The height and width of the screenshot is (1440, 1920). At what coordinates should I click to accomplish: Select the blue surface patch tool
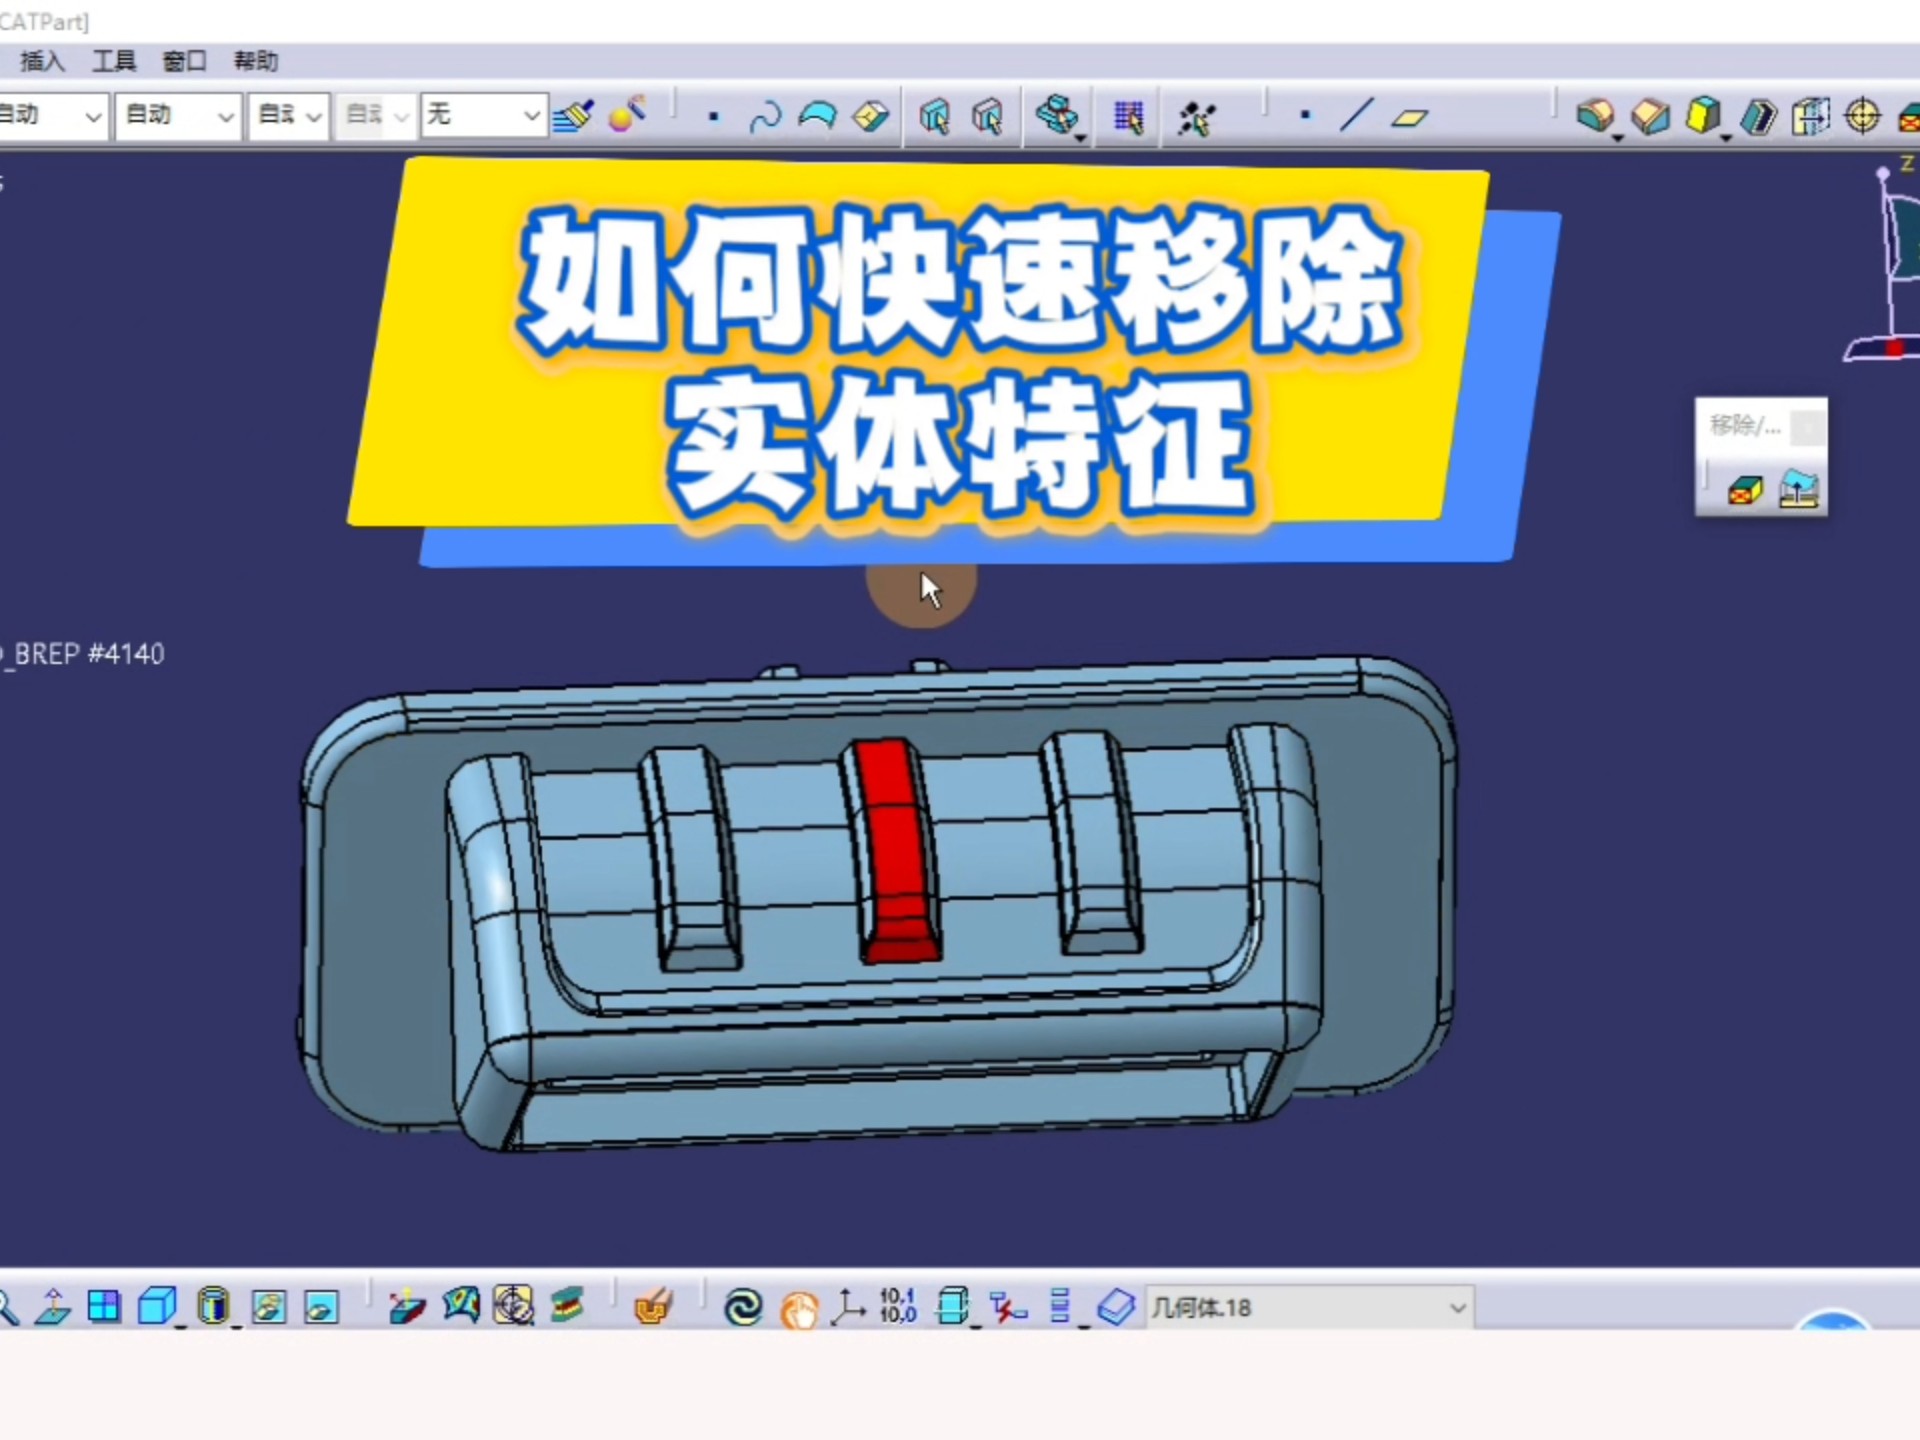coord(818,116)
